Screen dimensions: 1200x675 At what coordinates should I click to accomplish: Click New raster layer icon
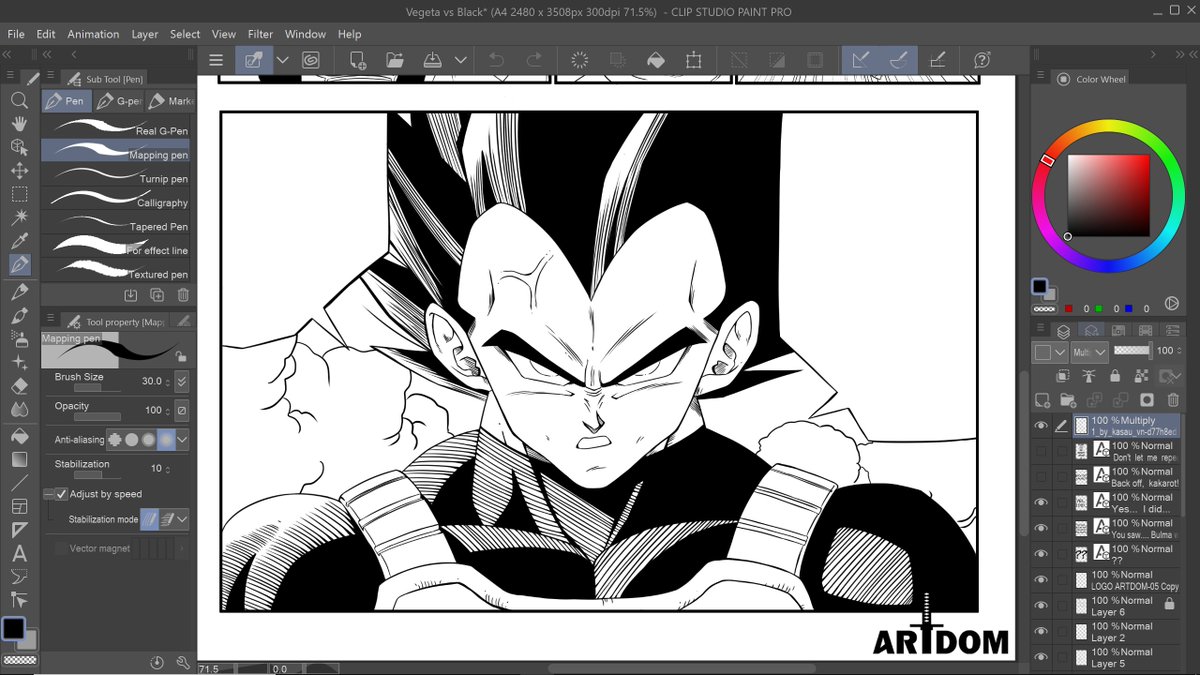click(1043, 400)
